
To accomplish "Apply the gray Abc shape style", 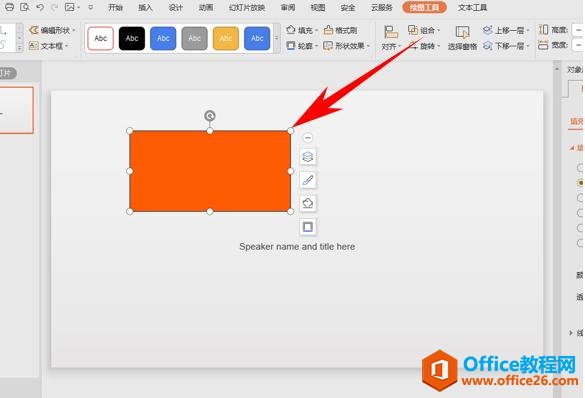I will tap(194, 38).
